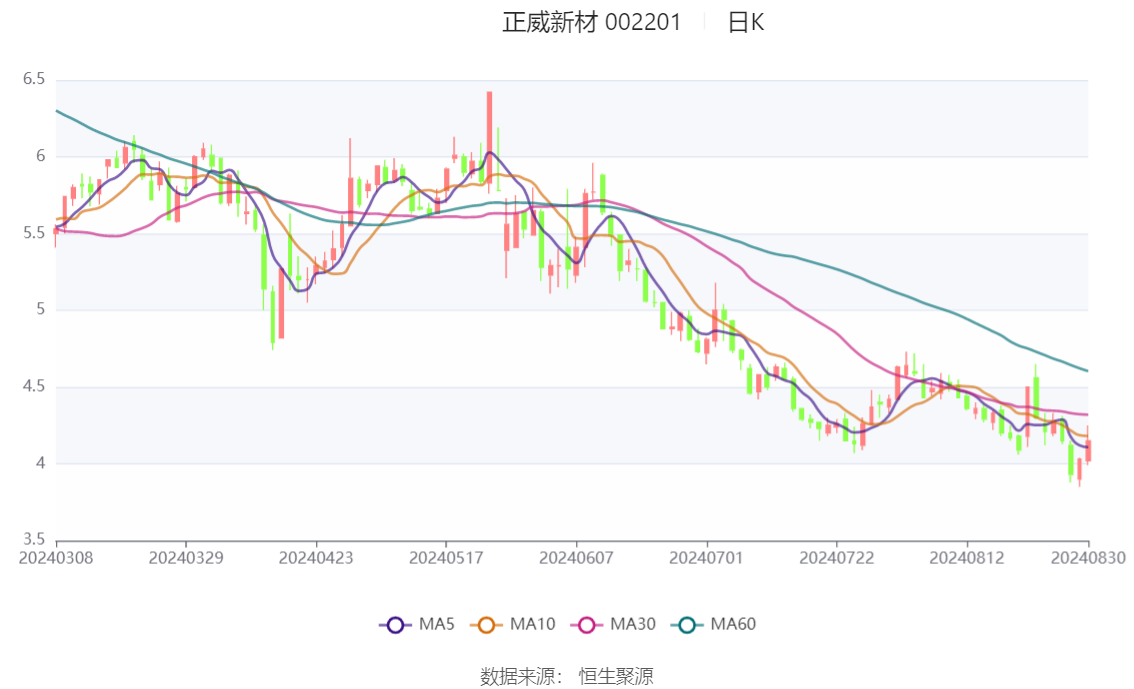Click the last candlestick on 20240830
The width and height of the screenshot is (1134, 689).
click(x=1088, y=450)
